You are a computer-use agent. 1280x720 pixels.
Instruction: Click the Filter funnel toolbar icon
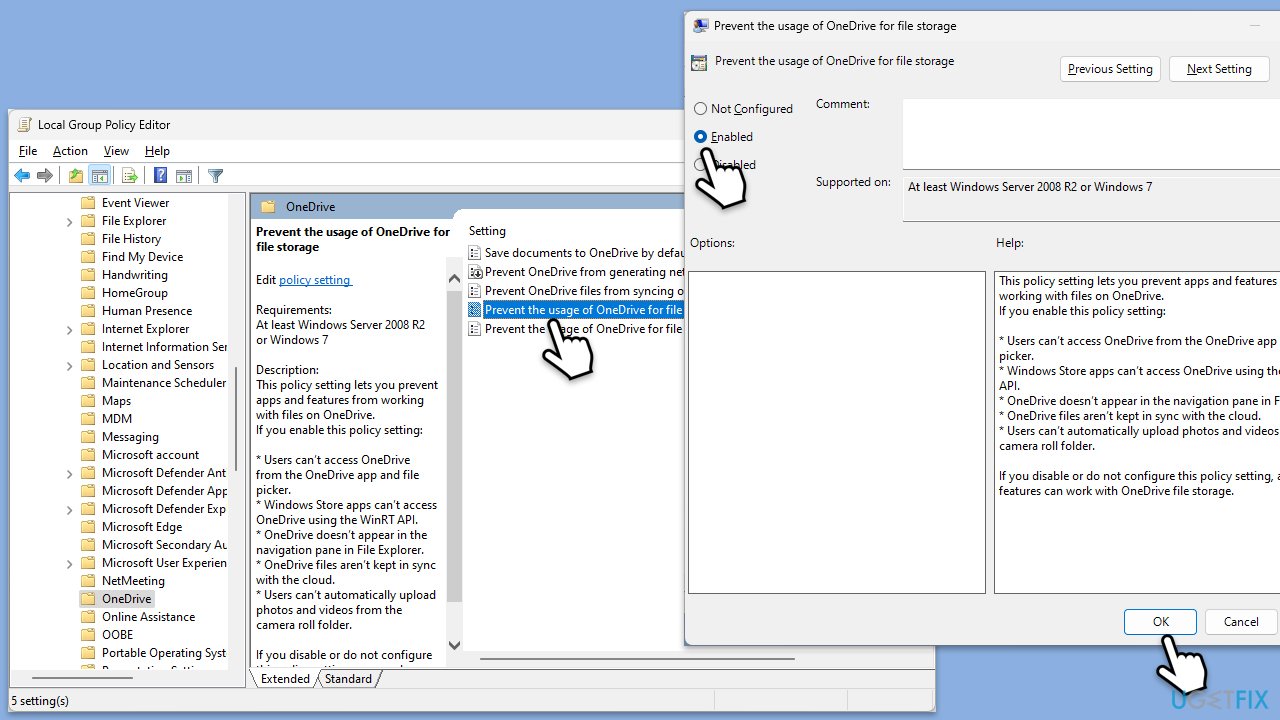tap(215, 176)
